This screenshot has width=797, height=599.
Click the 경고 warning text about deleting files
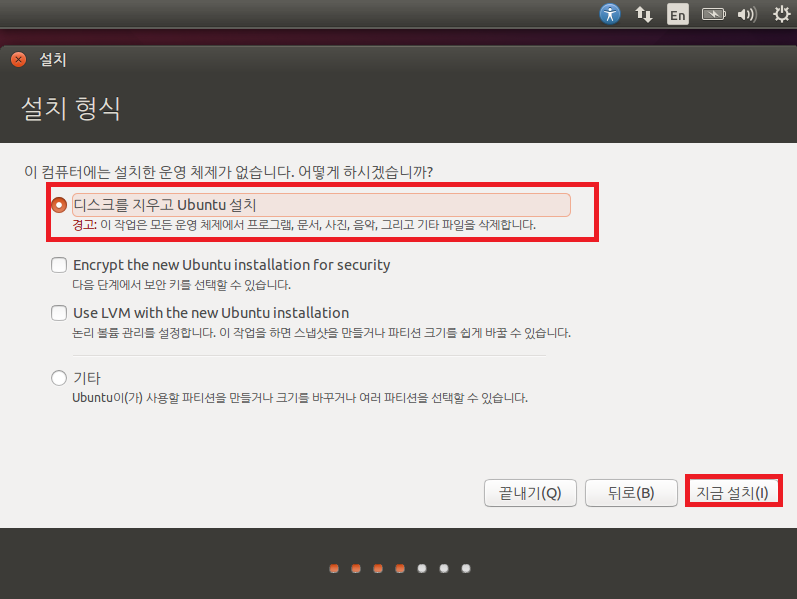click(304, 225)
